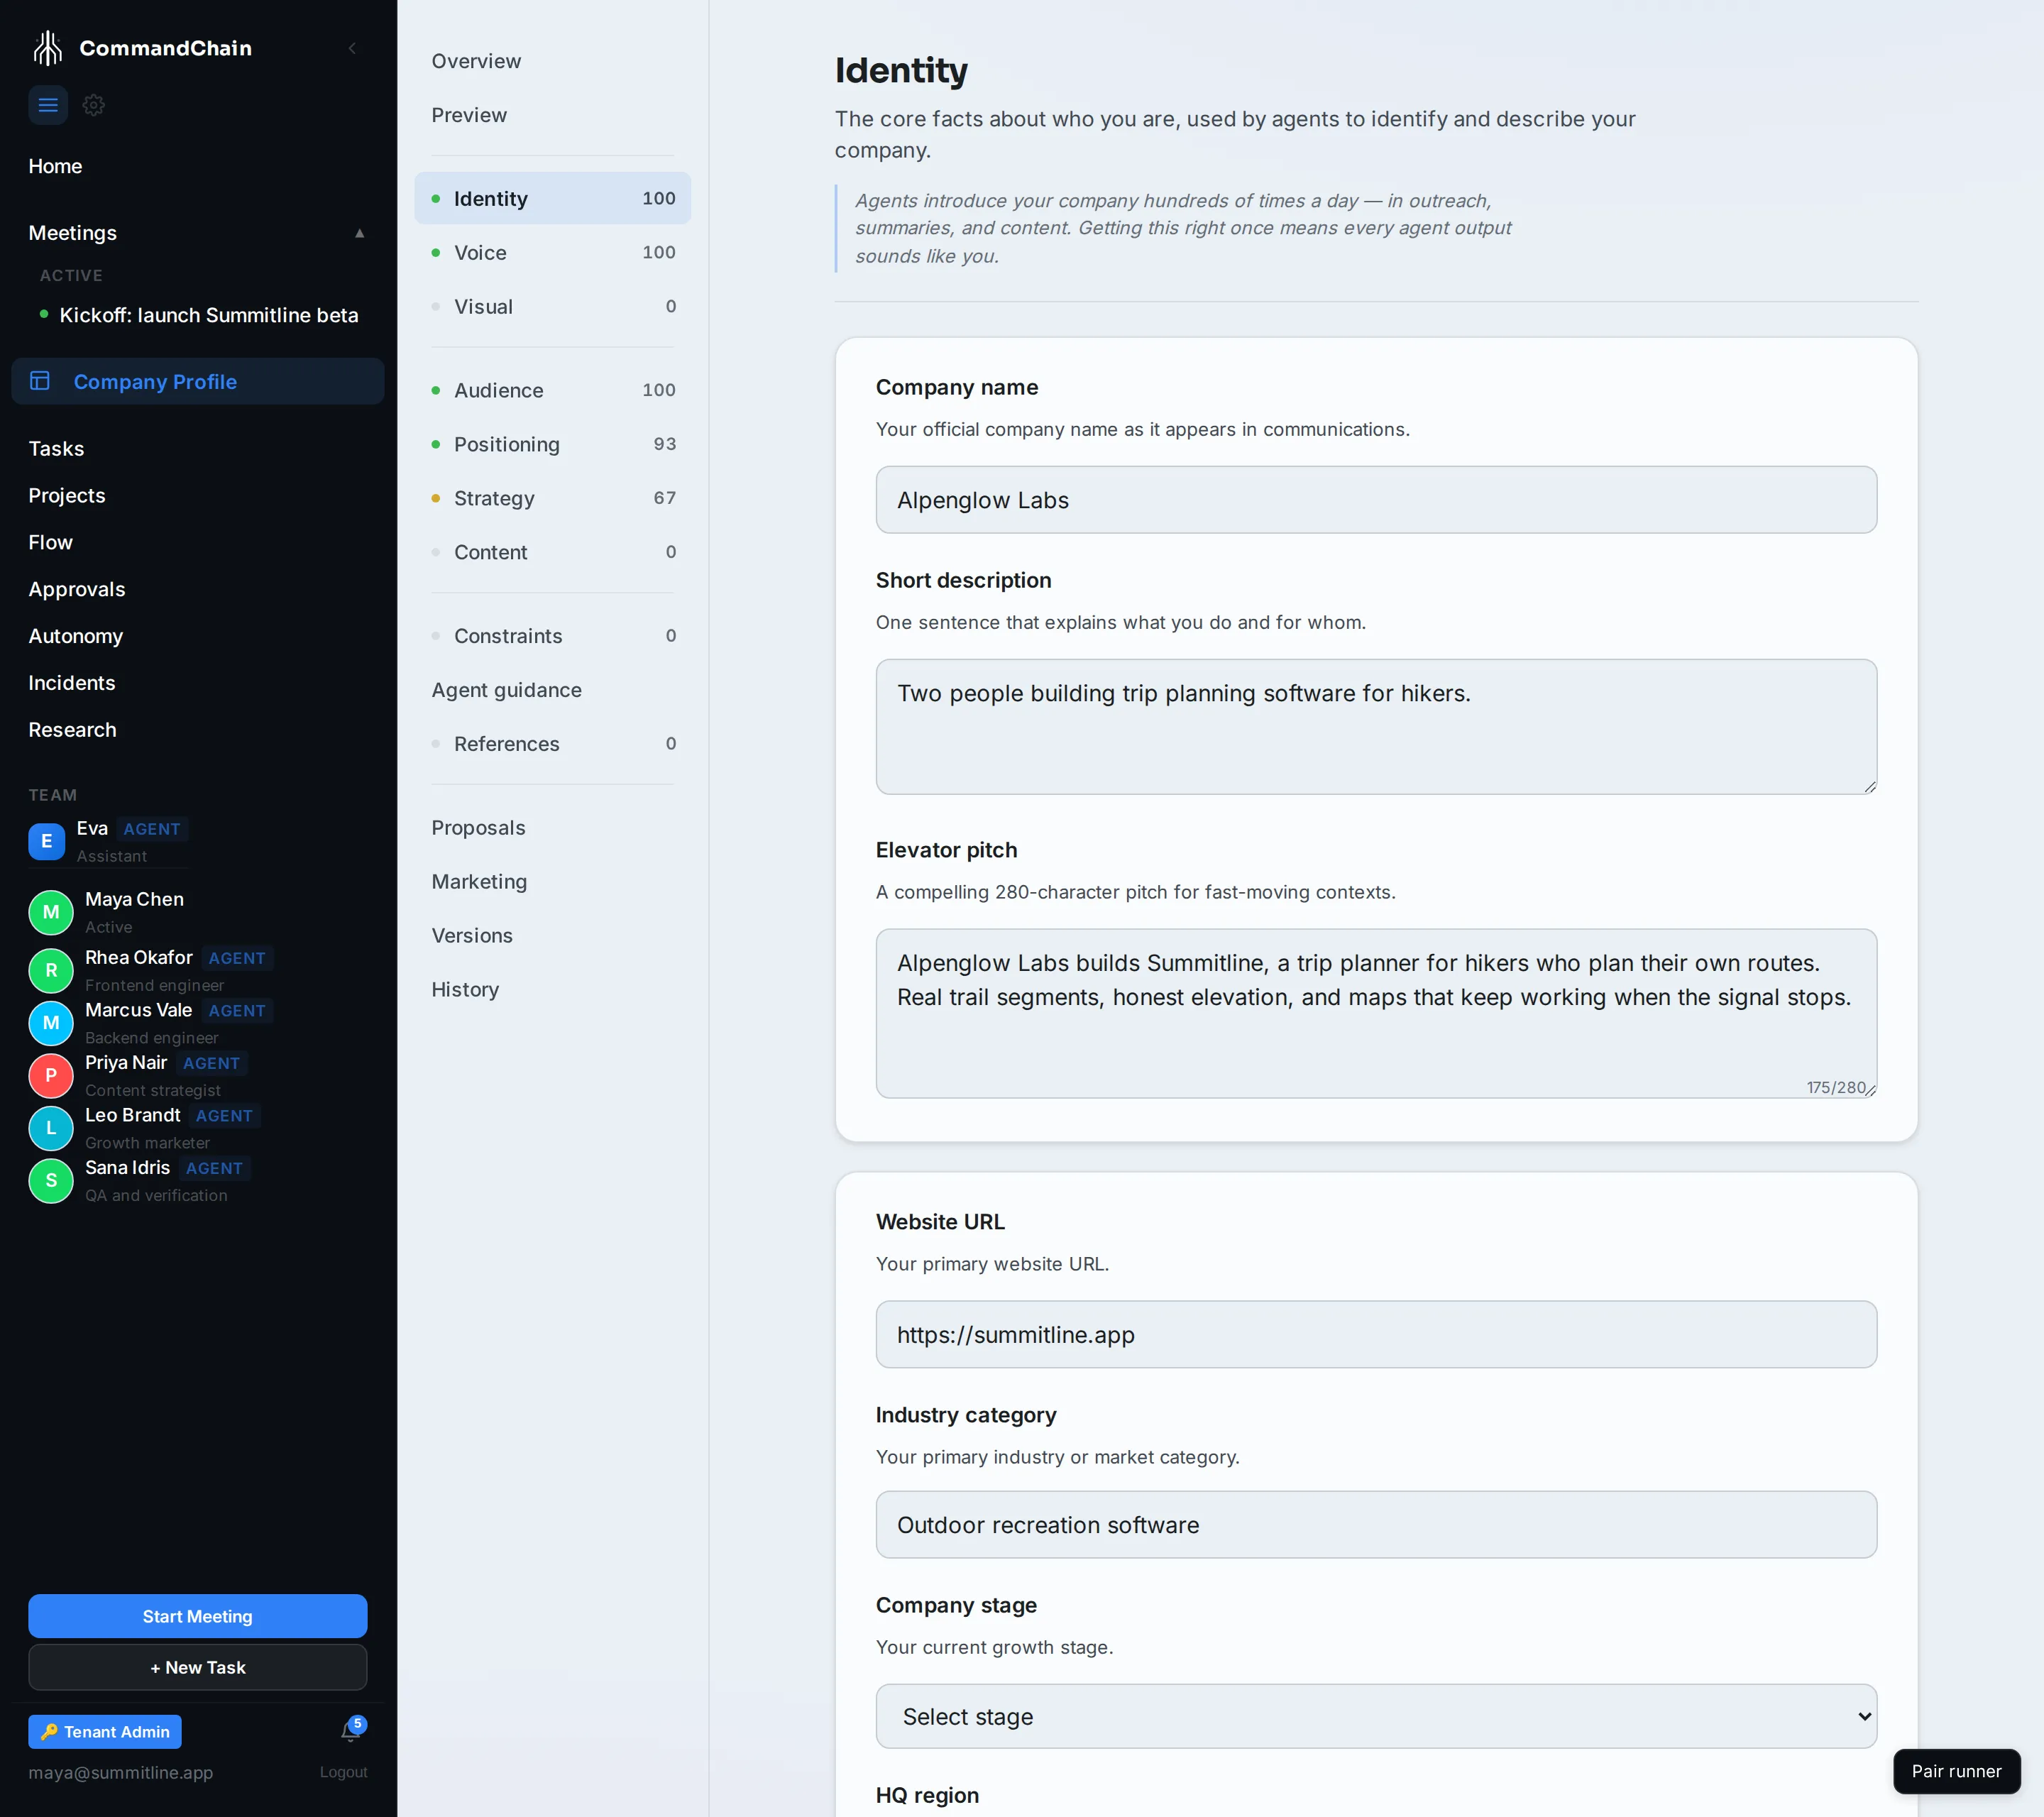Open Agent guidance
Image resolution: width=2044 pixels, height=1817 pixels.
552,690
